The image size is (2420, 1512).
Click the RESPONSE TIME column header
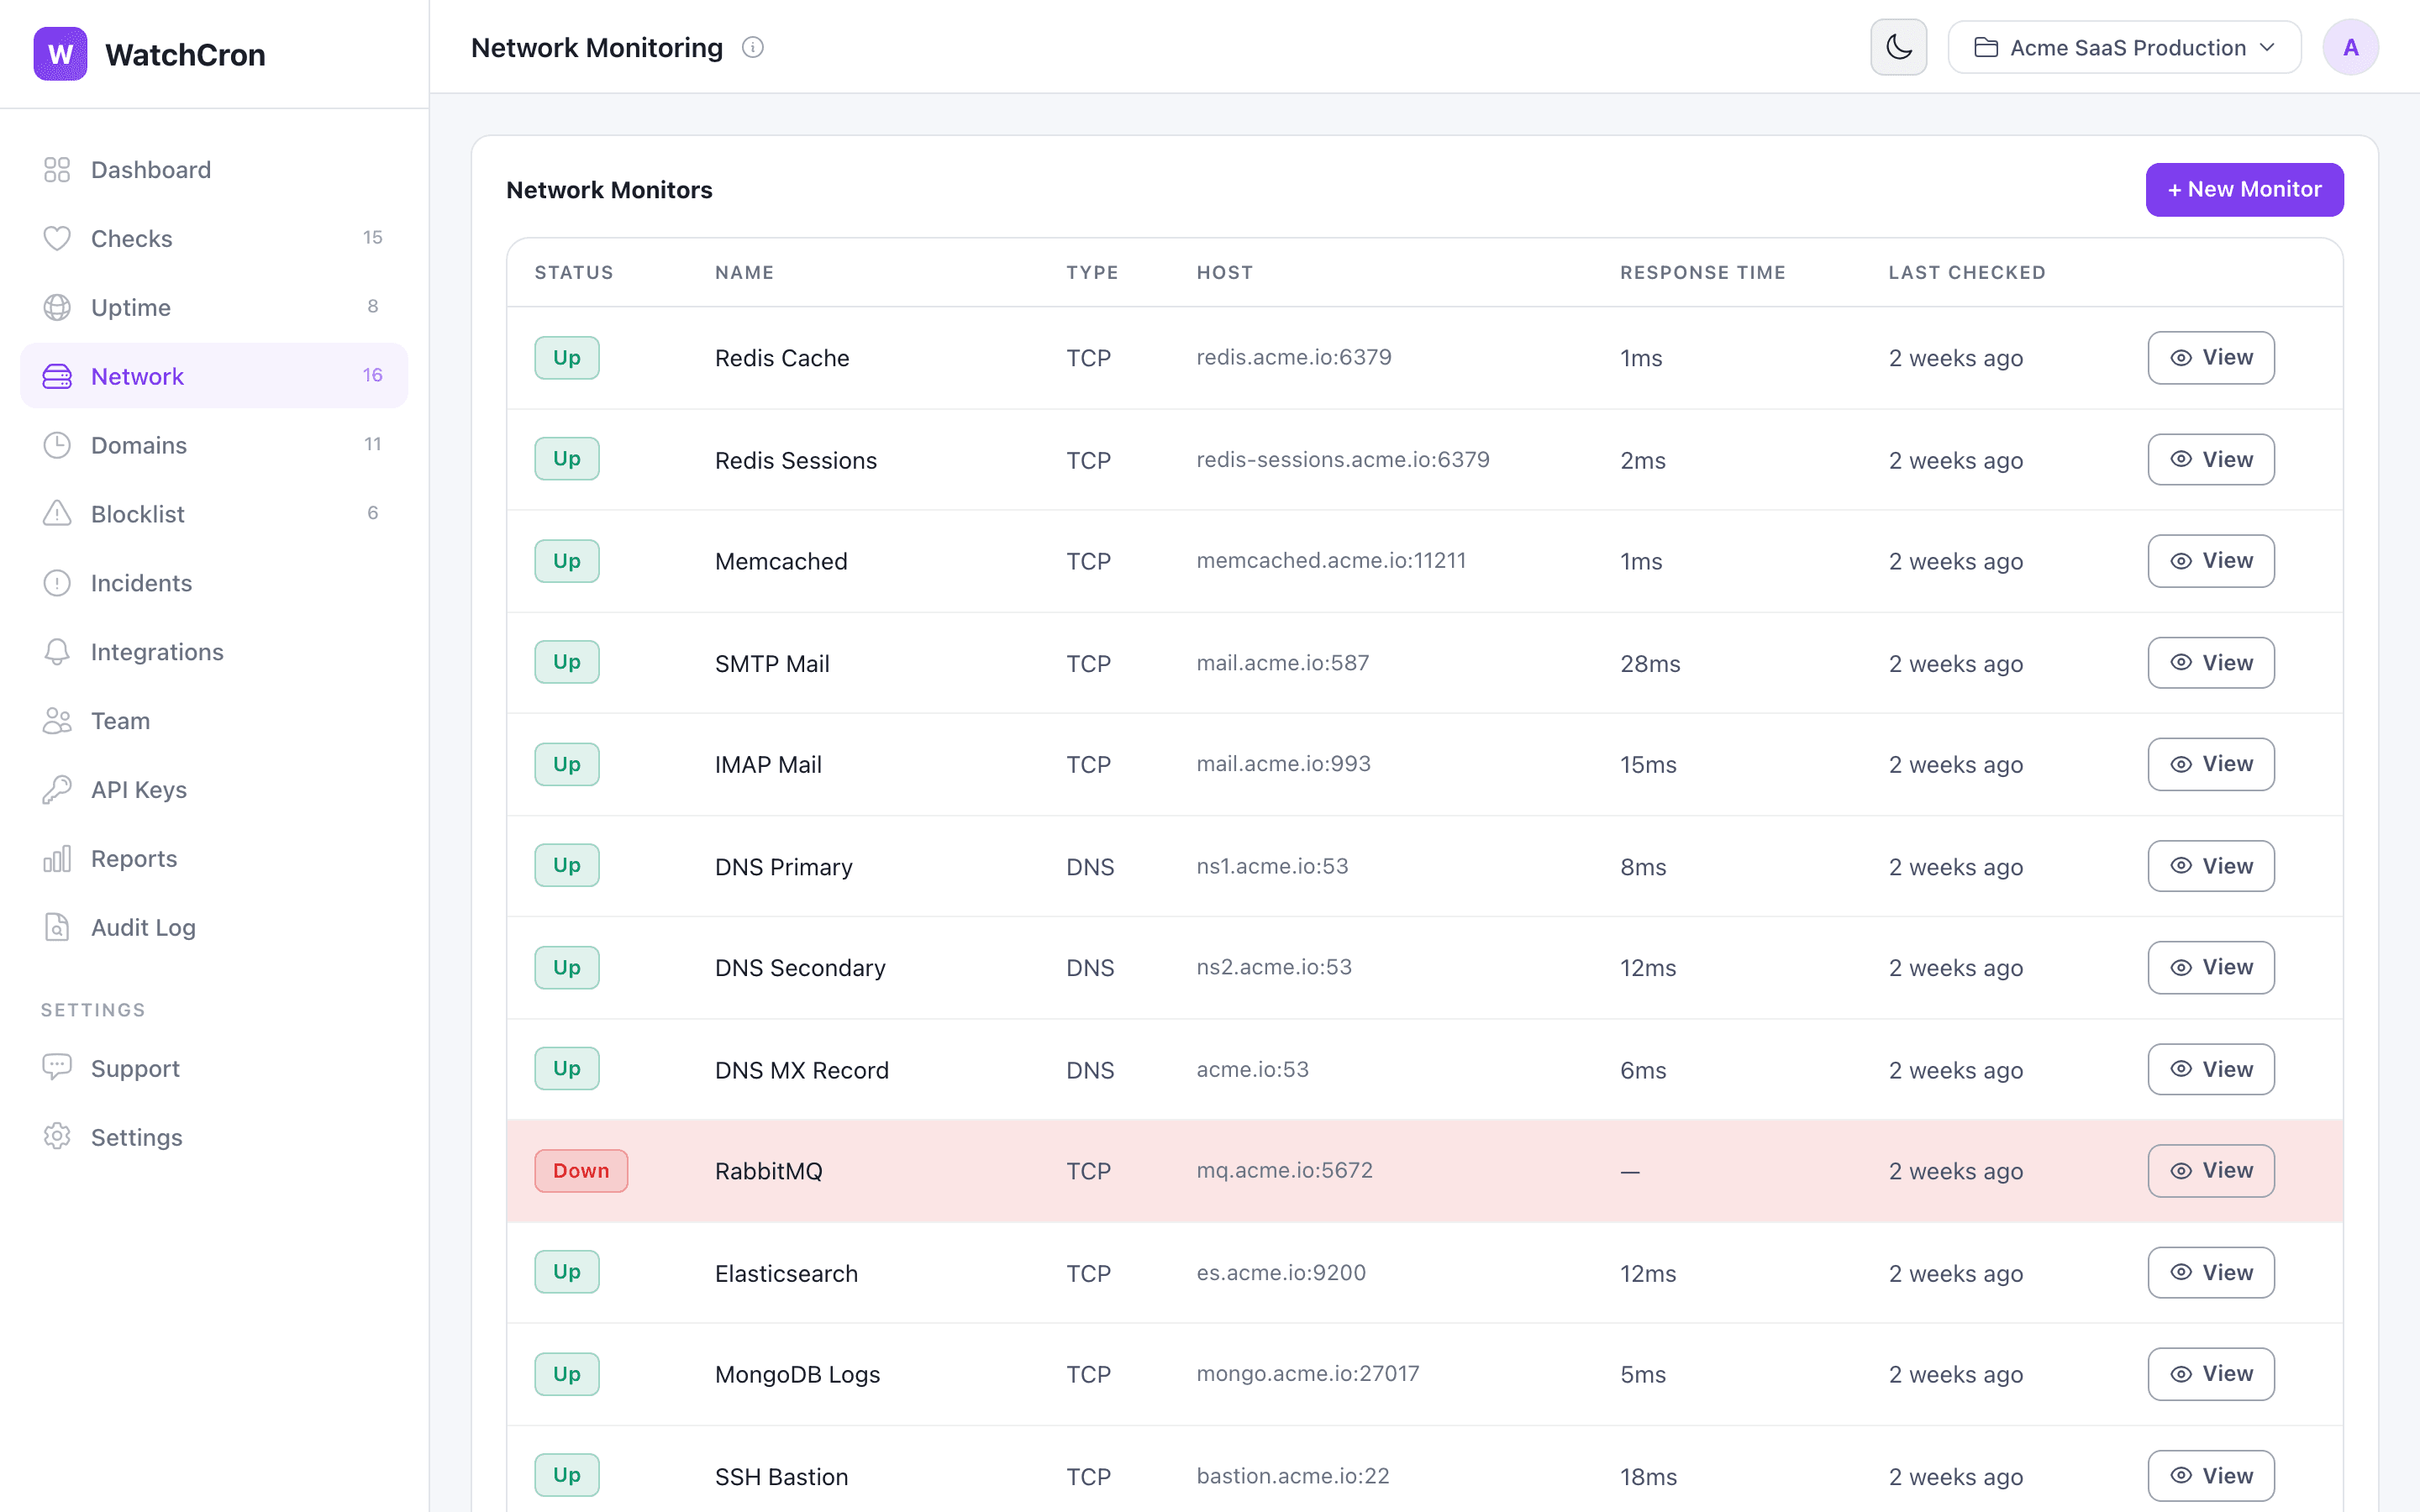[1702, 272]
